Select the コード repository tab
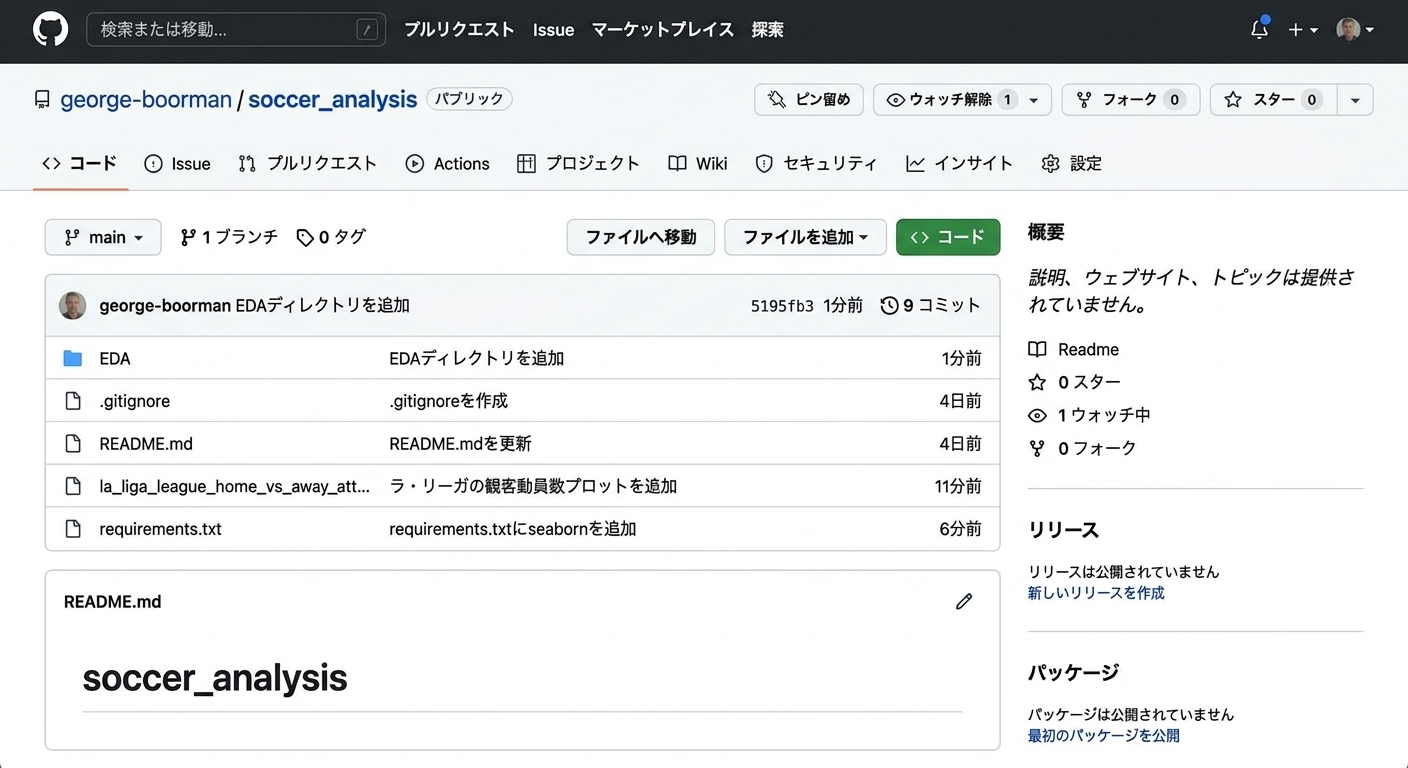The height and width of the screenshot is (768, 1408). (x=80, y=163)
